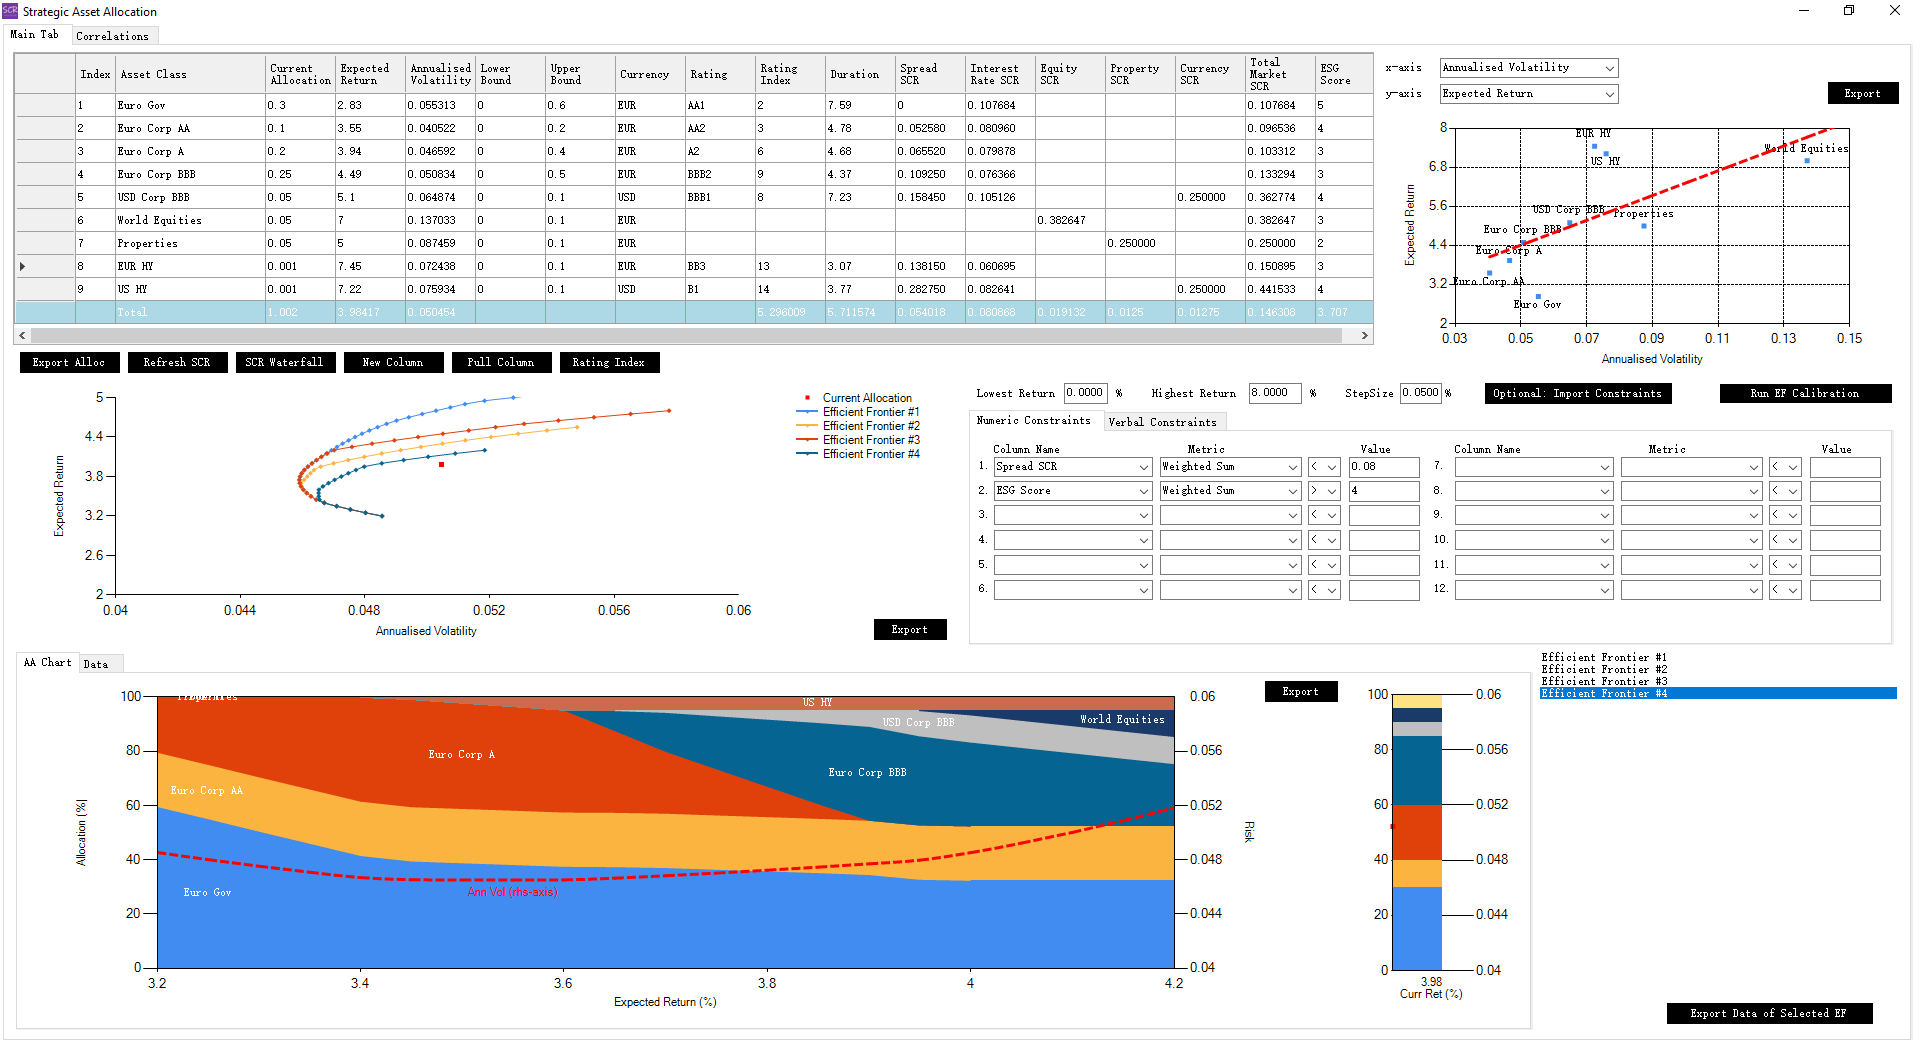Viewport: 1920px width, 1040px height.
Task: Click the Refresh SCR button
Action: coord(177,362)
